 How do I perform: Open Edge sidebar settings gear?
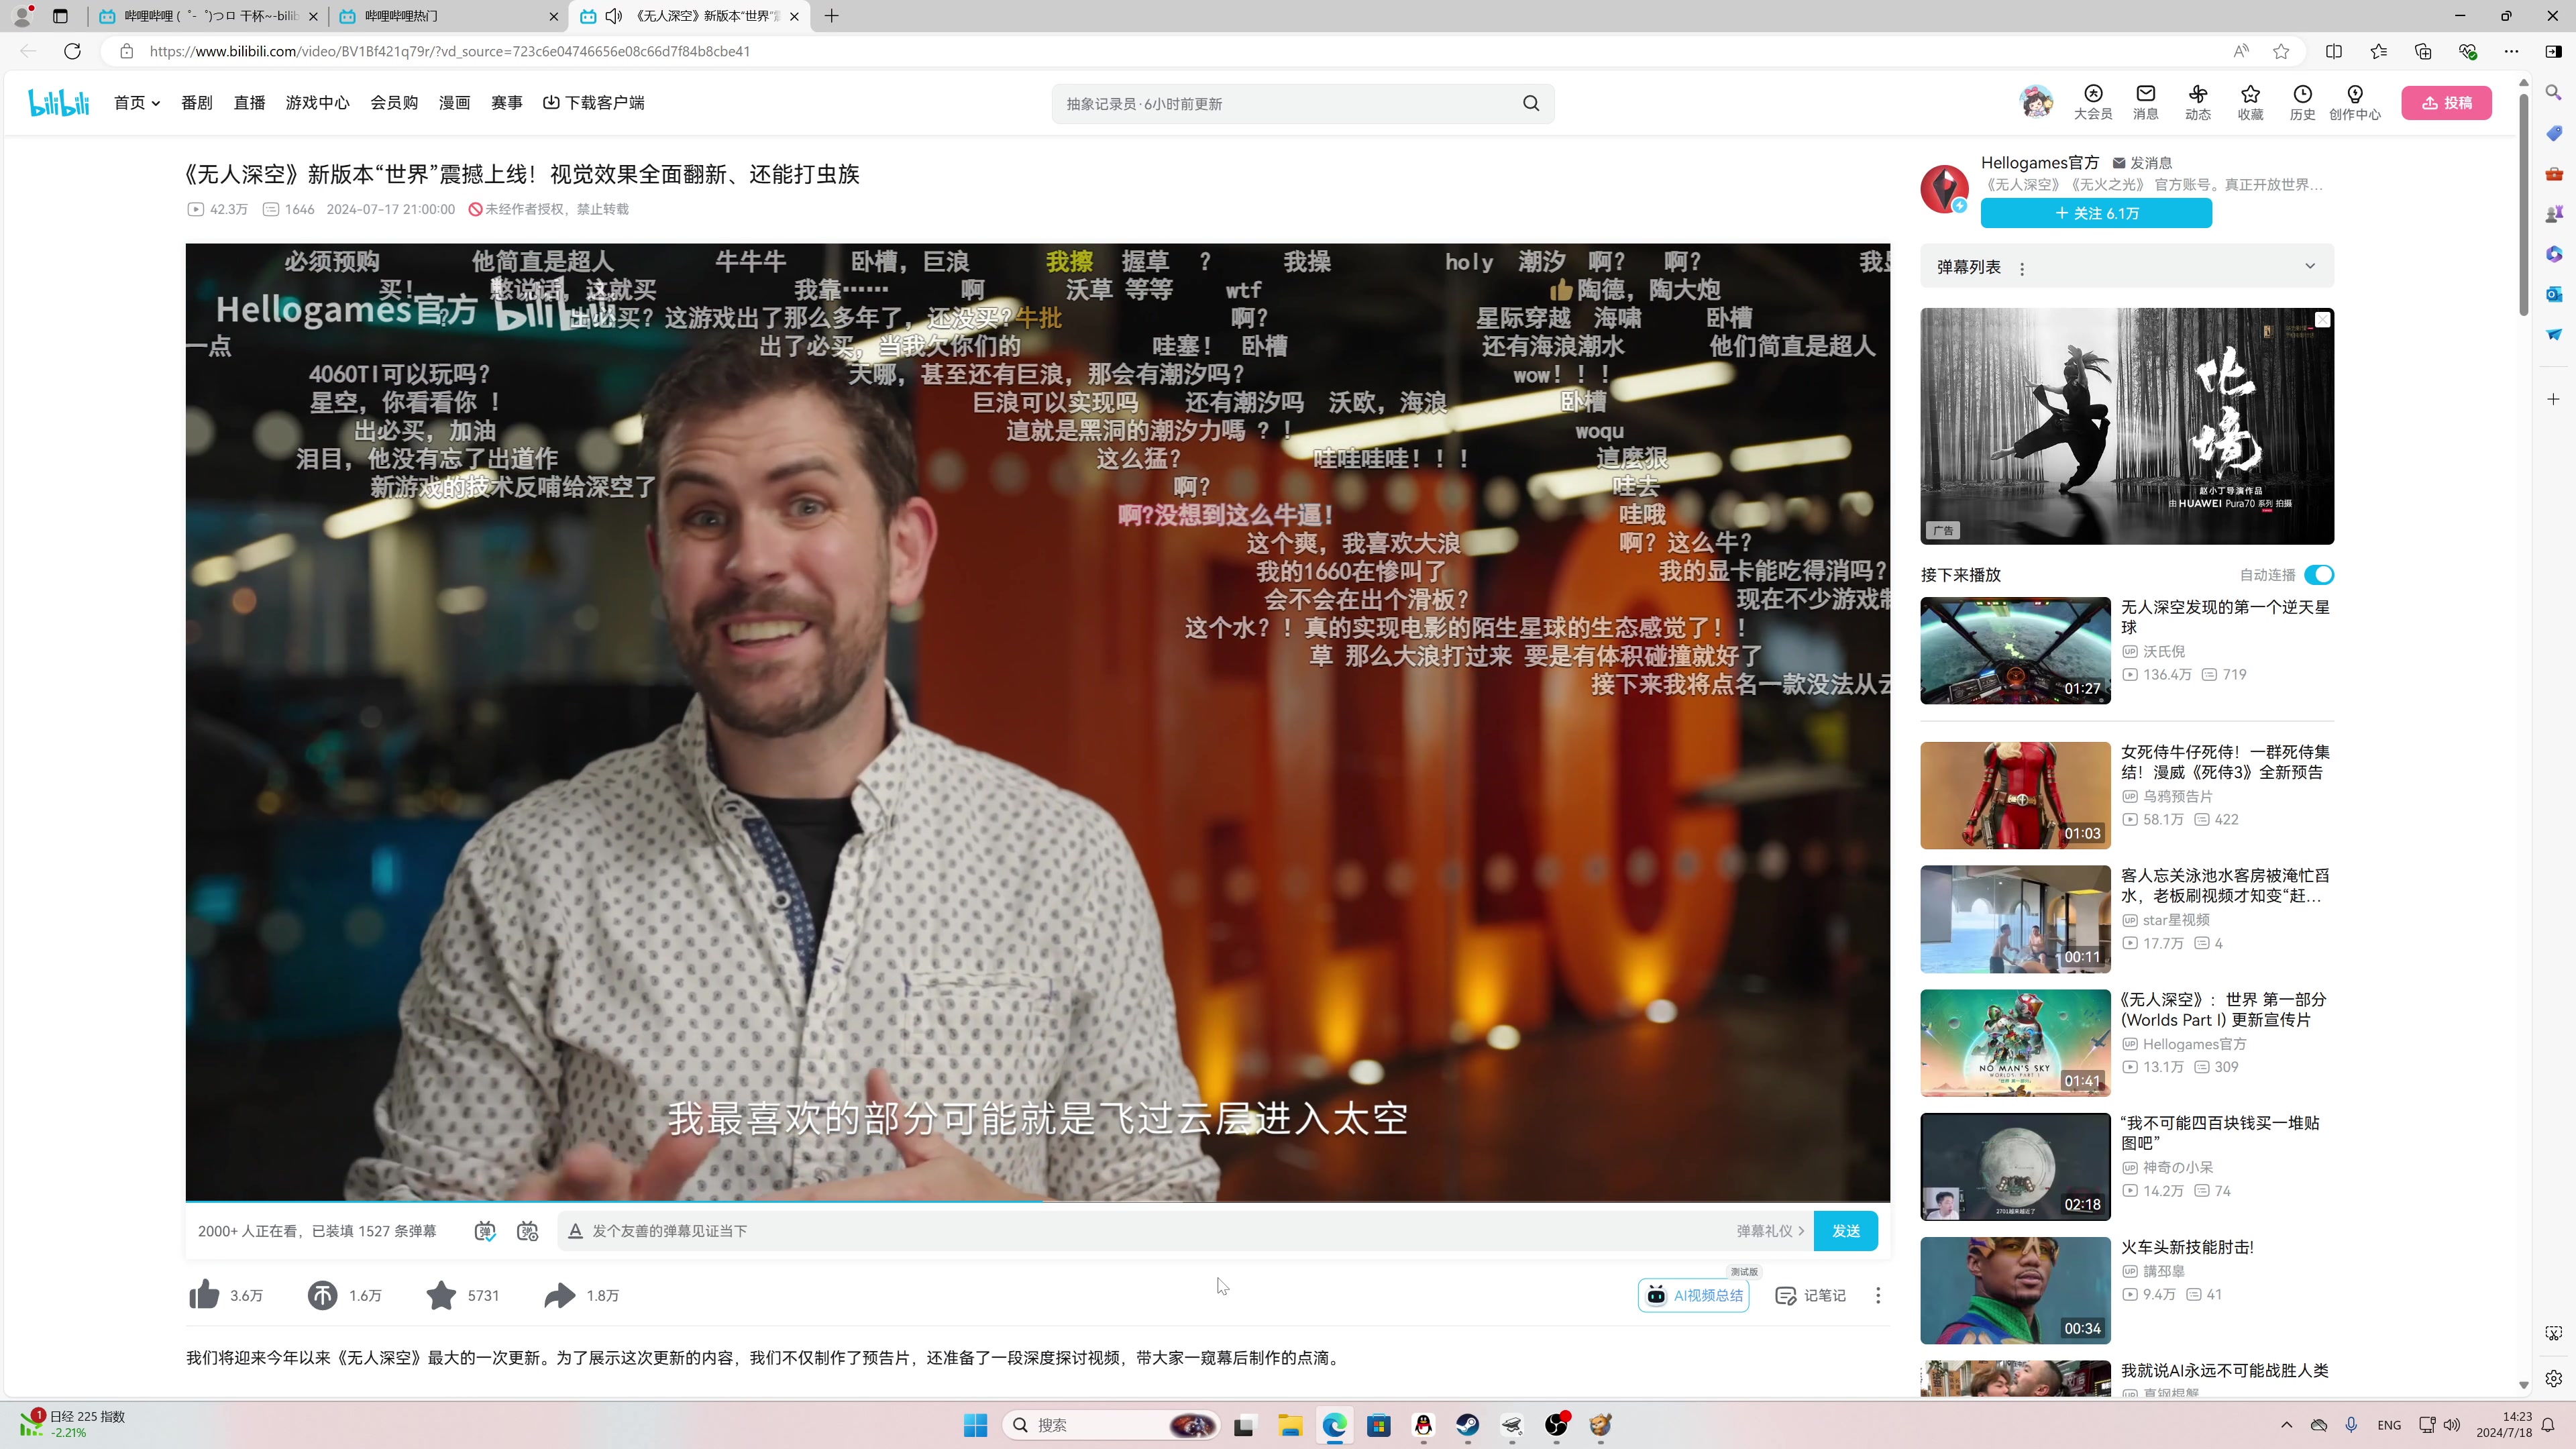[2553, 1378]
